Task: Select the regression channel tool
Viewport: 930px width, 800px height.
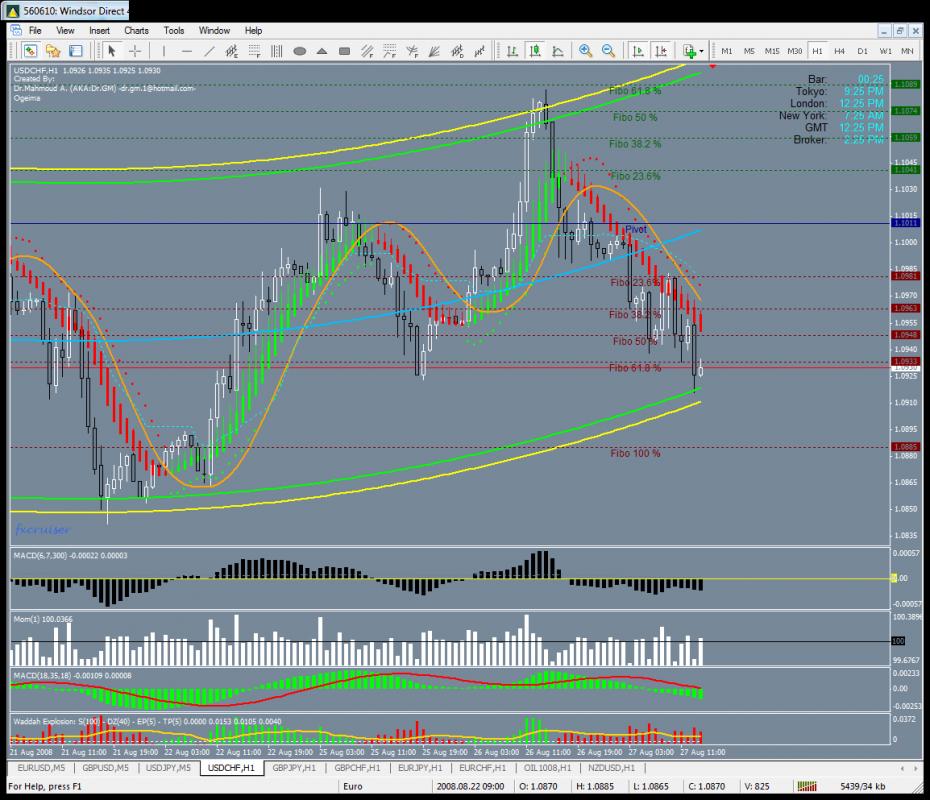Action: pyautogui.click(x=479, y=51)
